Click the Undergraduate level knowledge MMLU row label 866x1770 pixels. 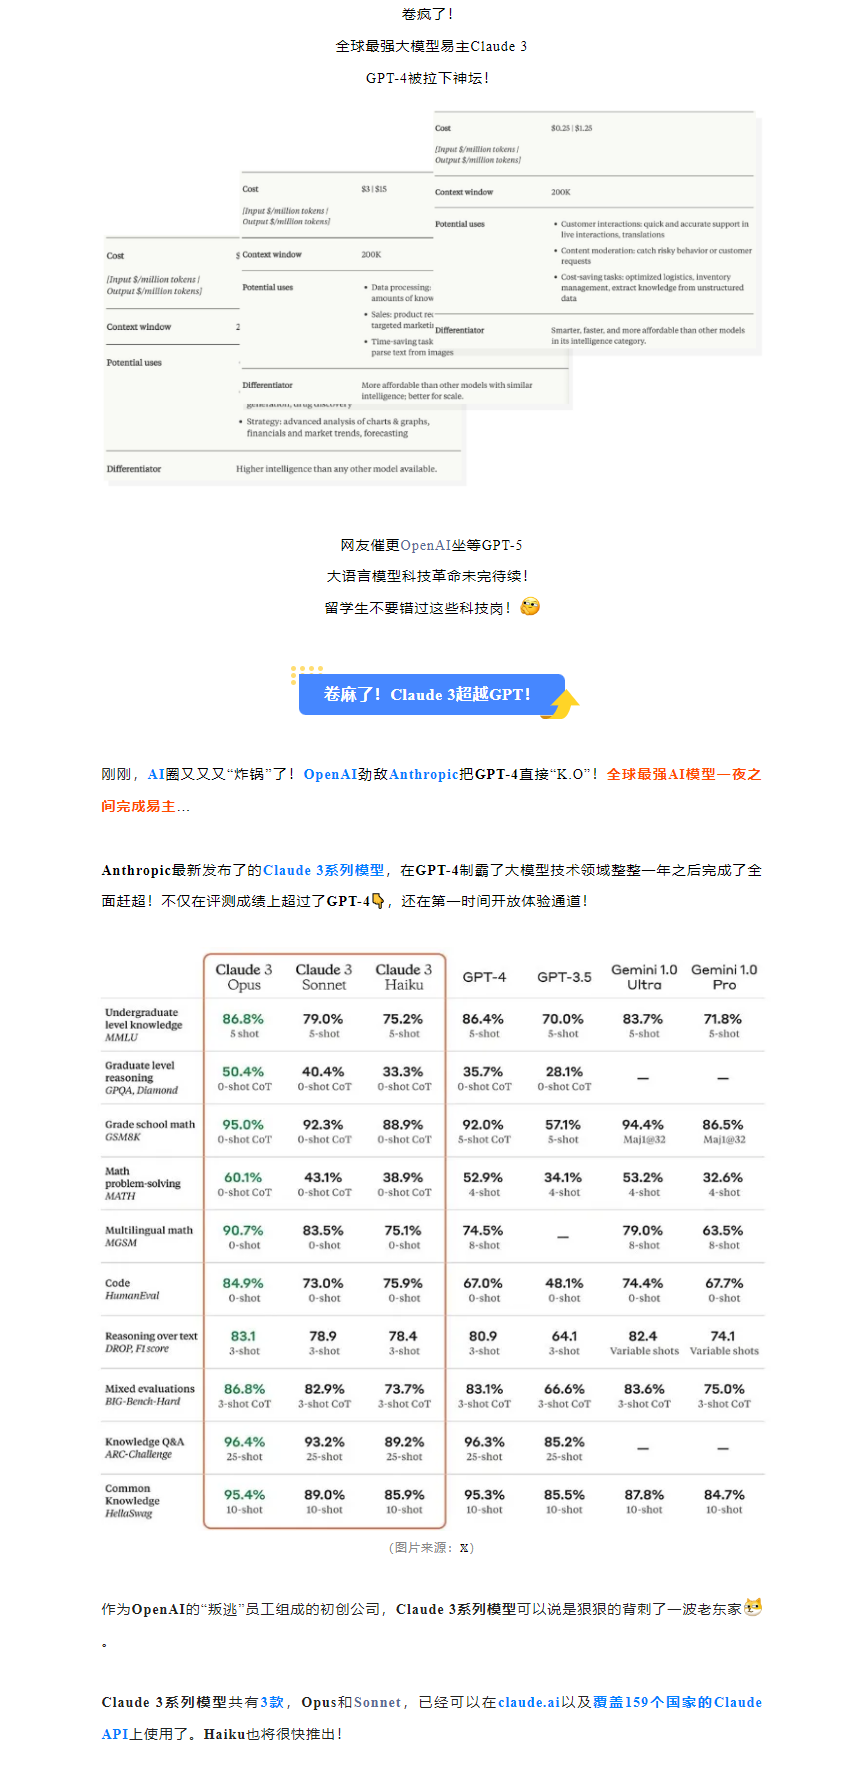click(144, 1025)
